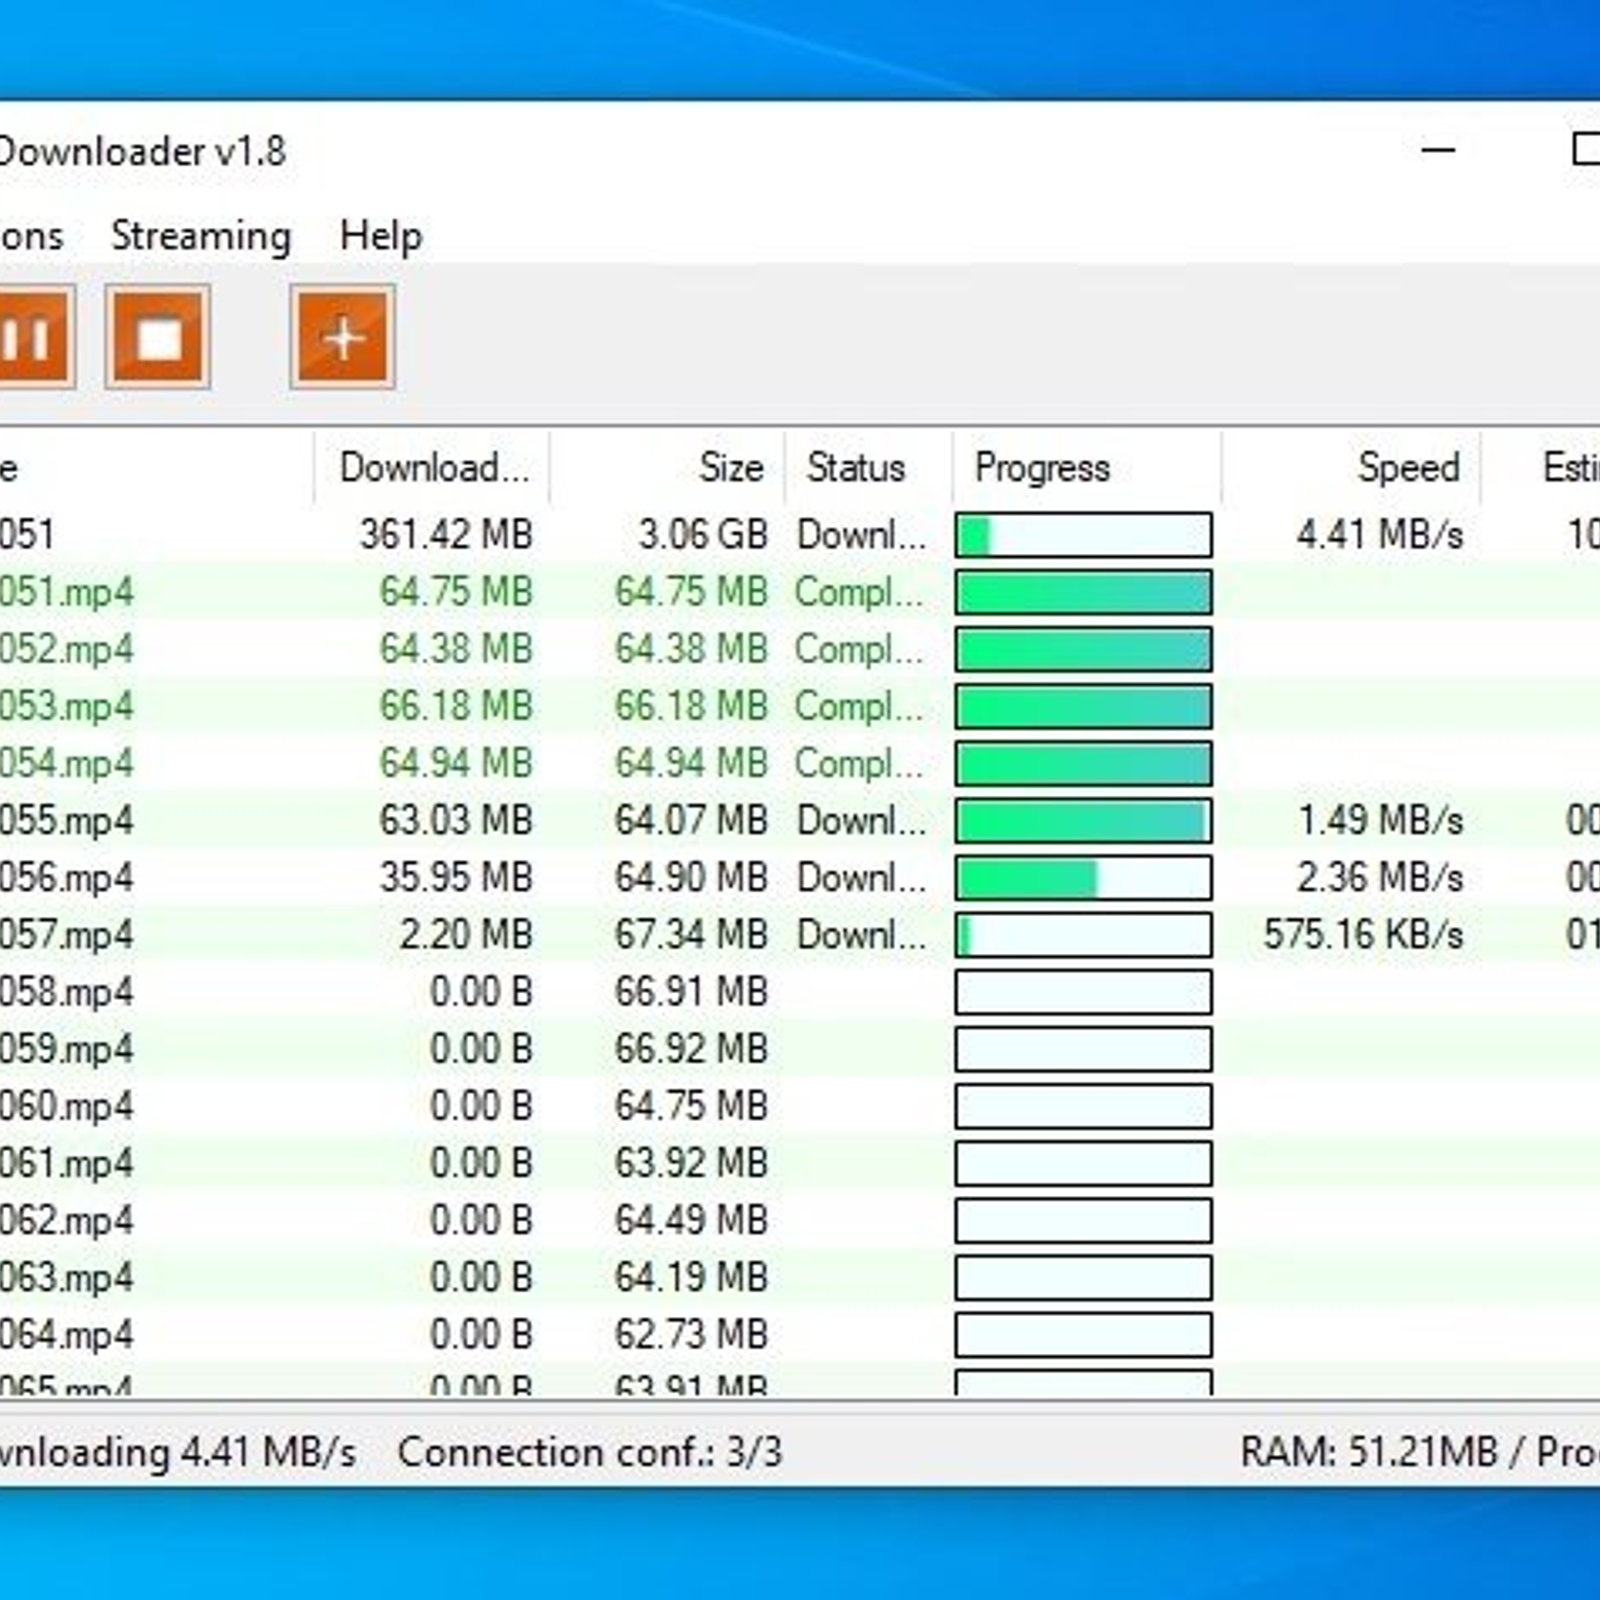Select the 064.mp4 row sized 62.73 MB
Screen dimensions: 1600x1600
click(66, 1335)
